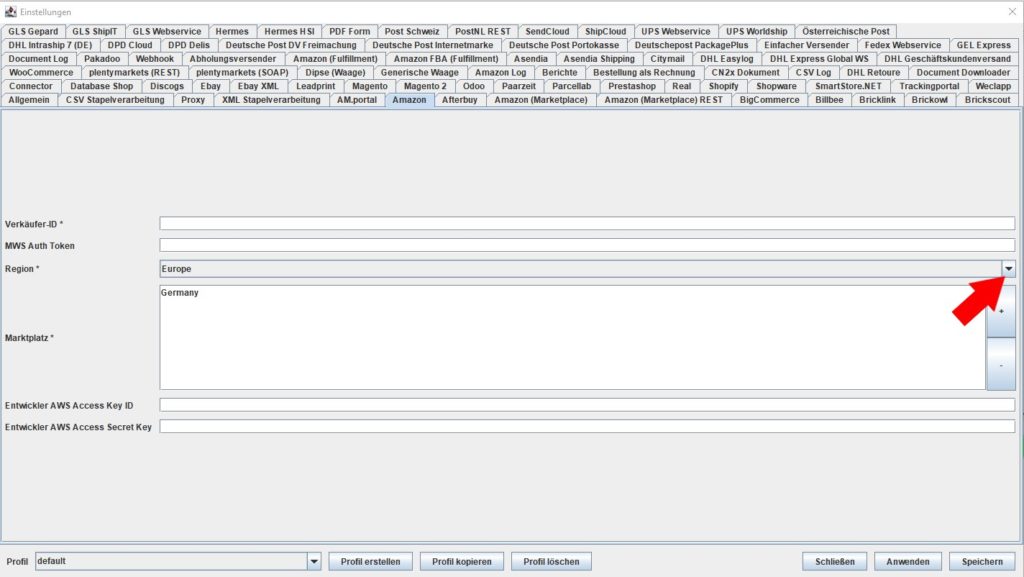Click Entwickler AWS Access Secret Key field

587,426
